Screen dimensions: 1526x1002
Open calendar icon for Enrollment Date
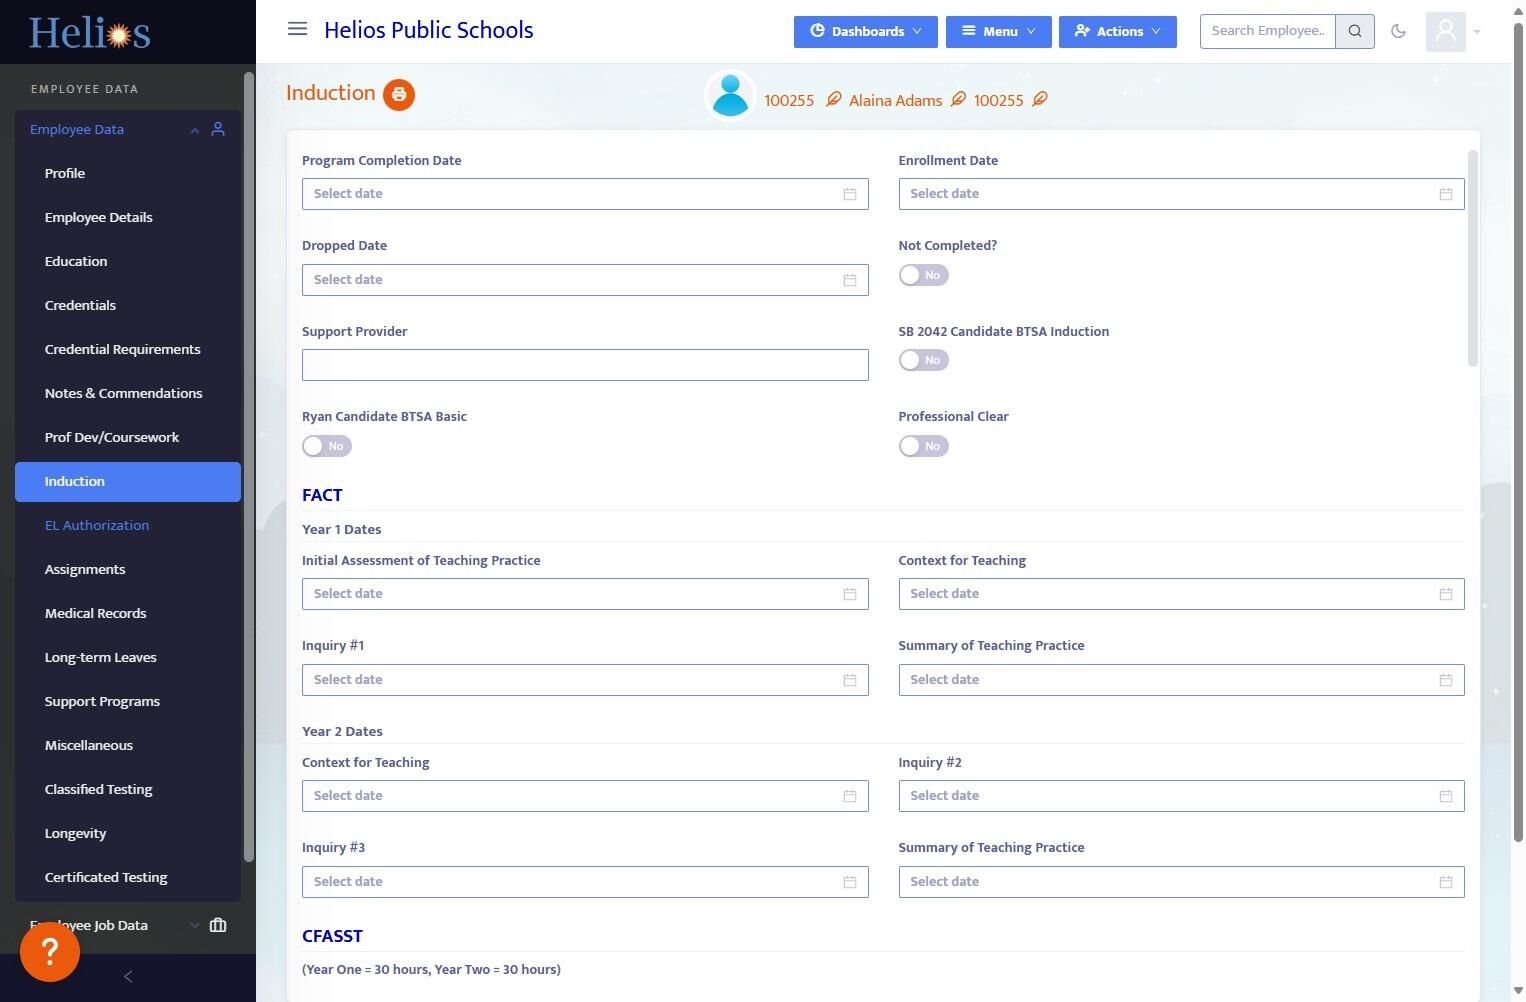coord(1446,194)
